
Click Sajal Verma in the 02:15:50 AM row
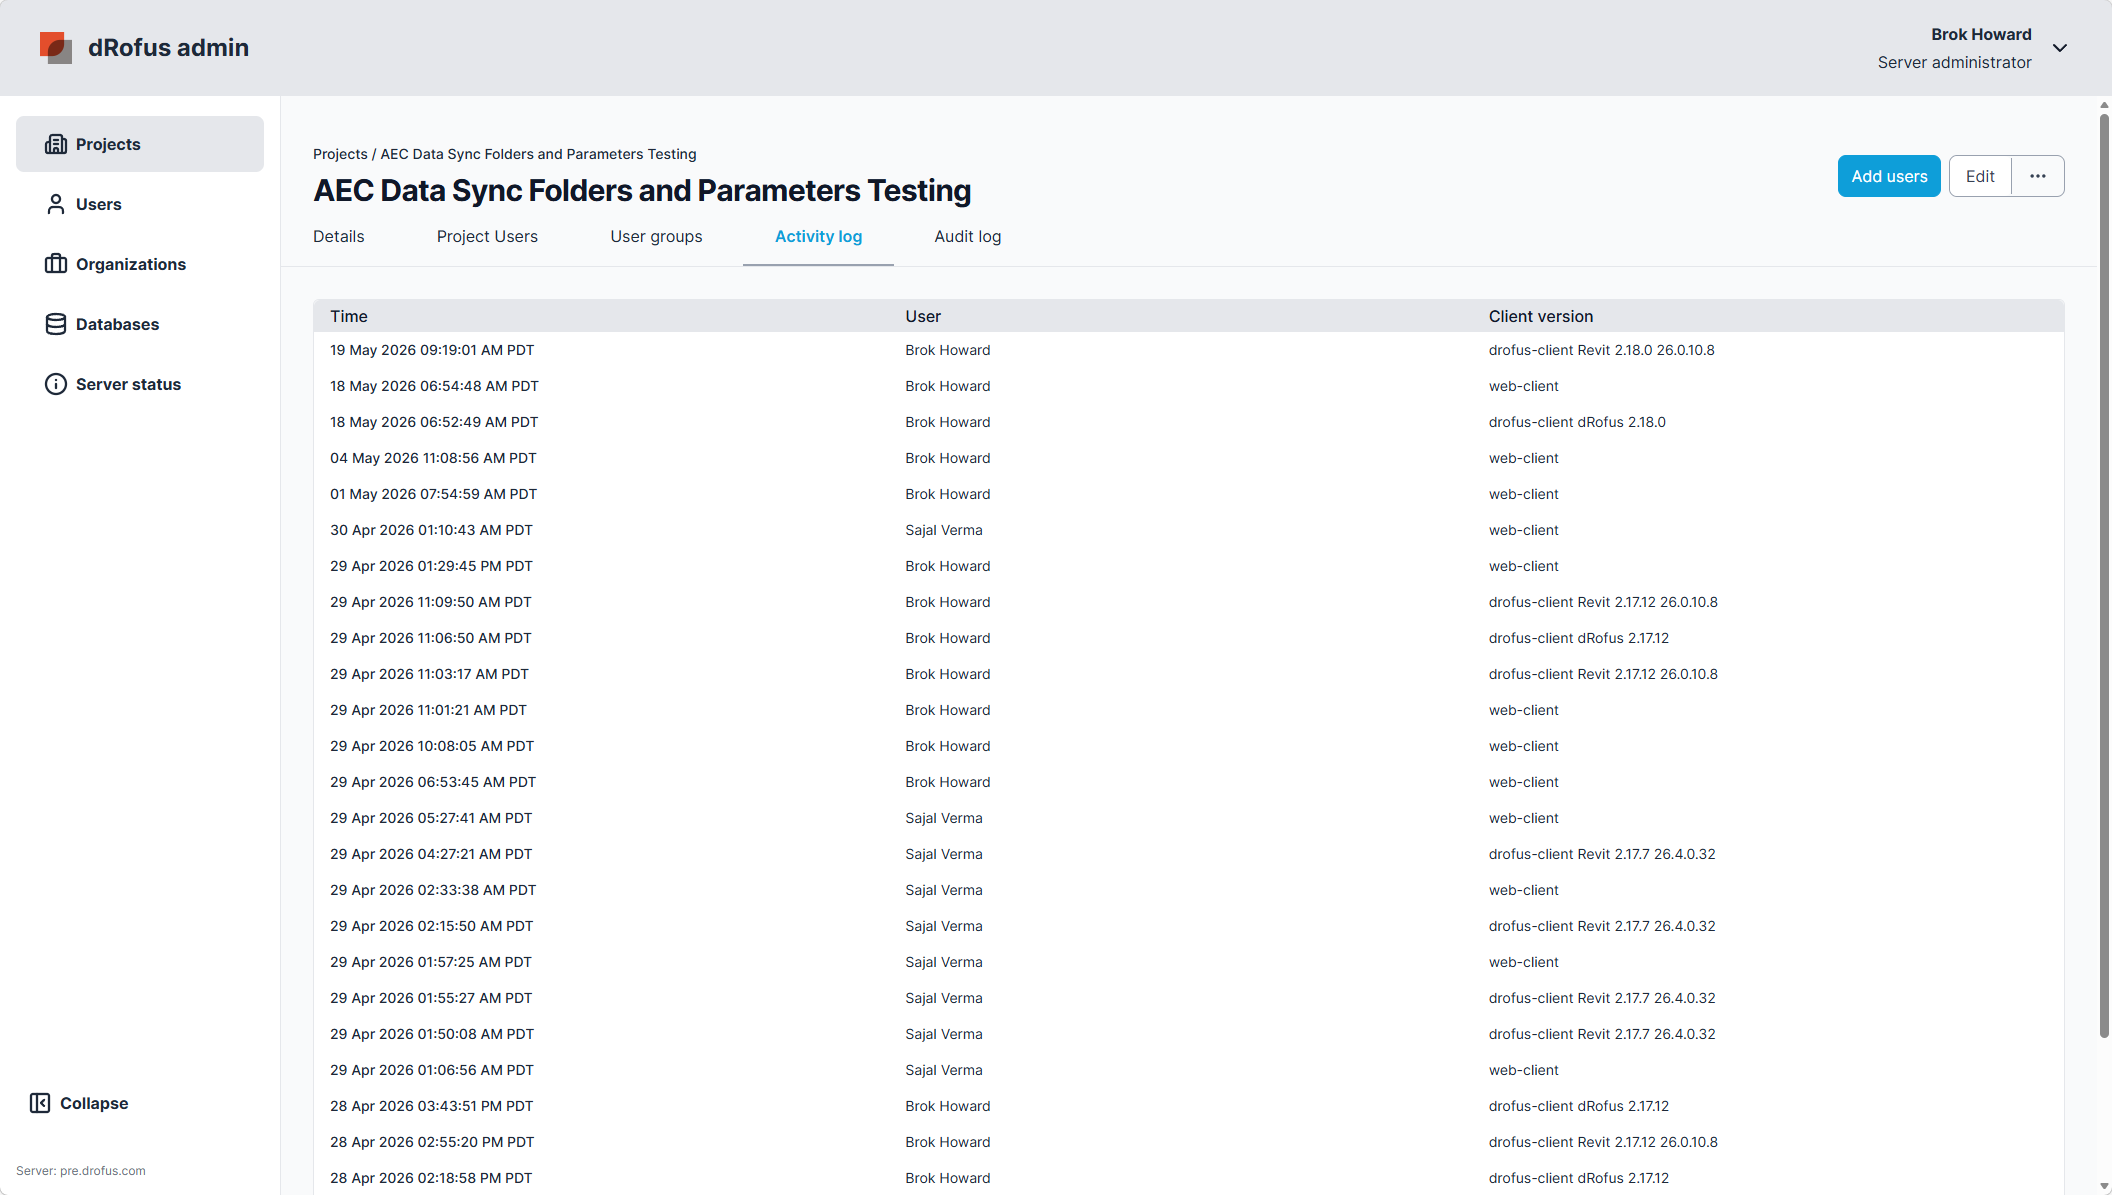[944, 926]
